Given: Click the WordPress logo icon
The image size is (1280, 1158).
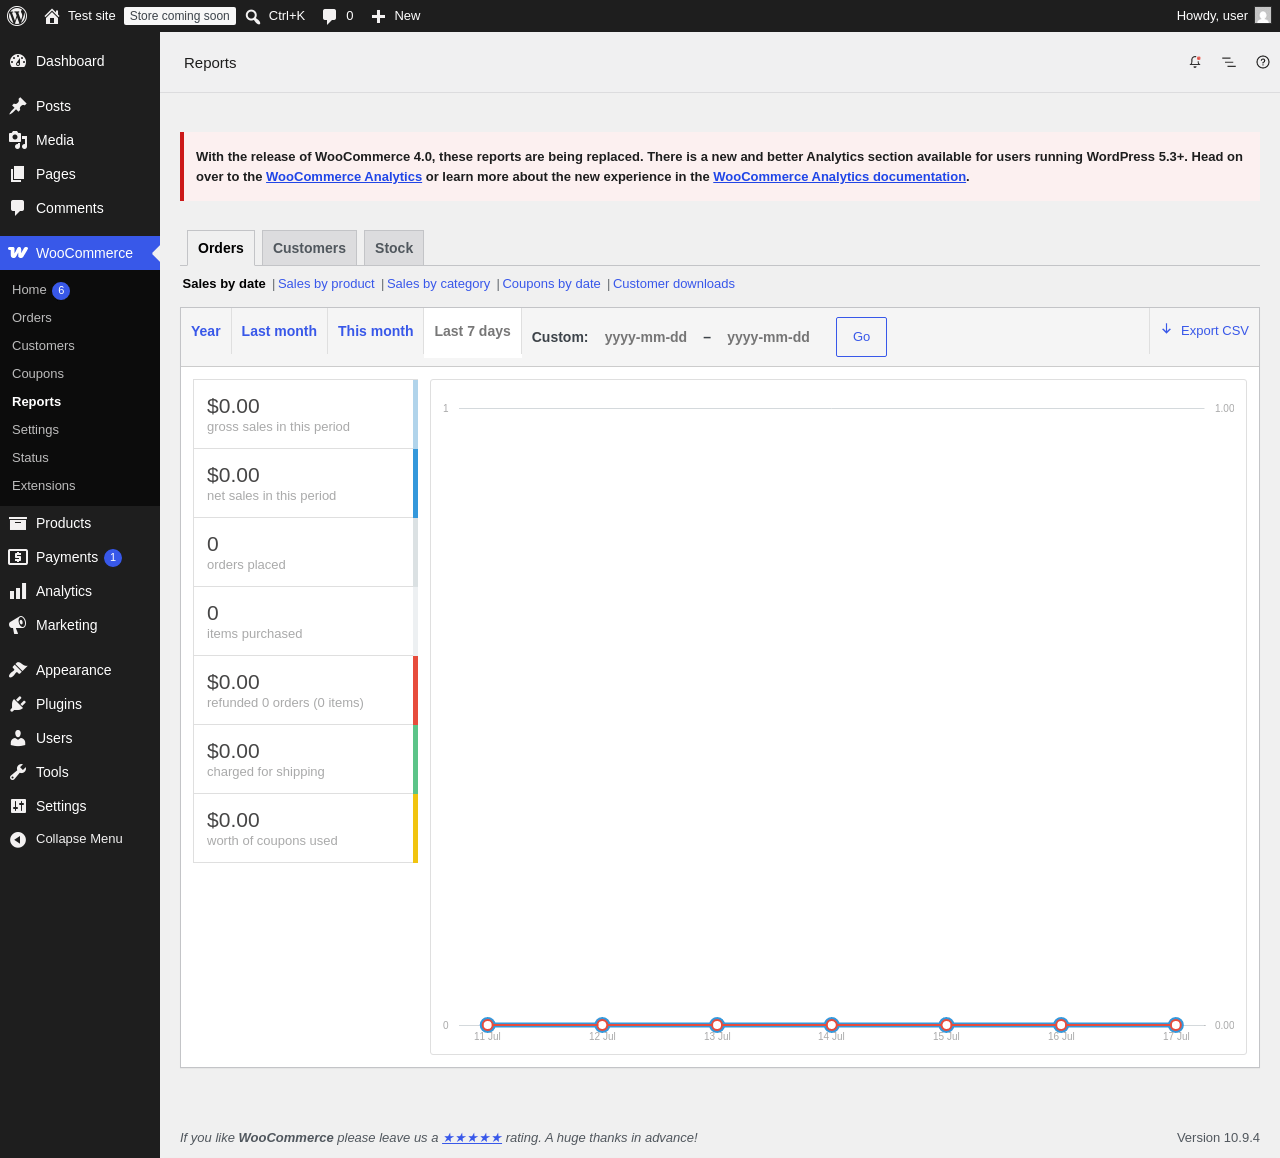Looking at the screenshot, I should click(17, 16).
